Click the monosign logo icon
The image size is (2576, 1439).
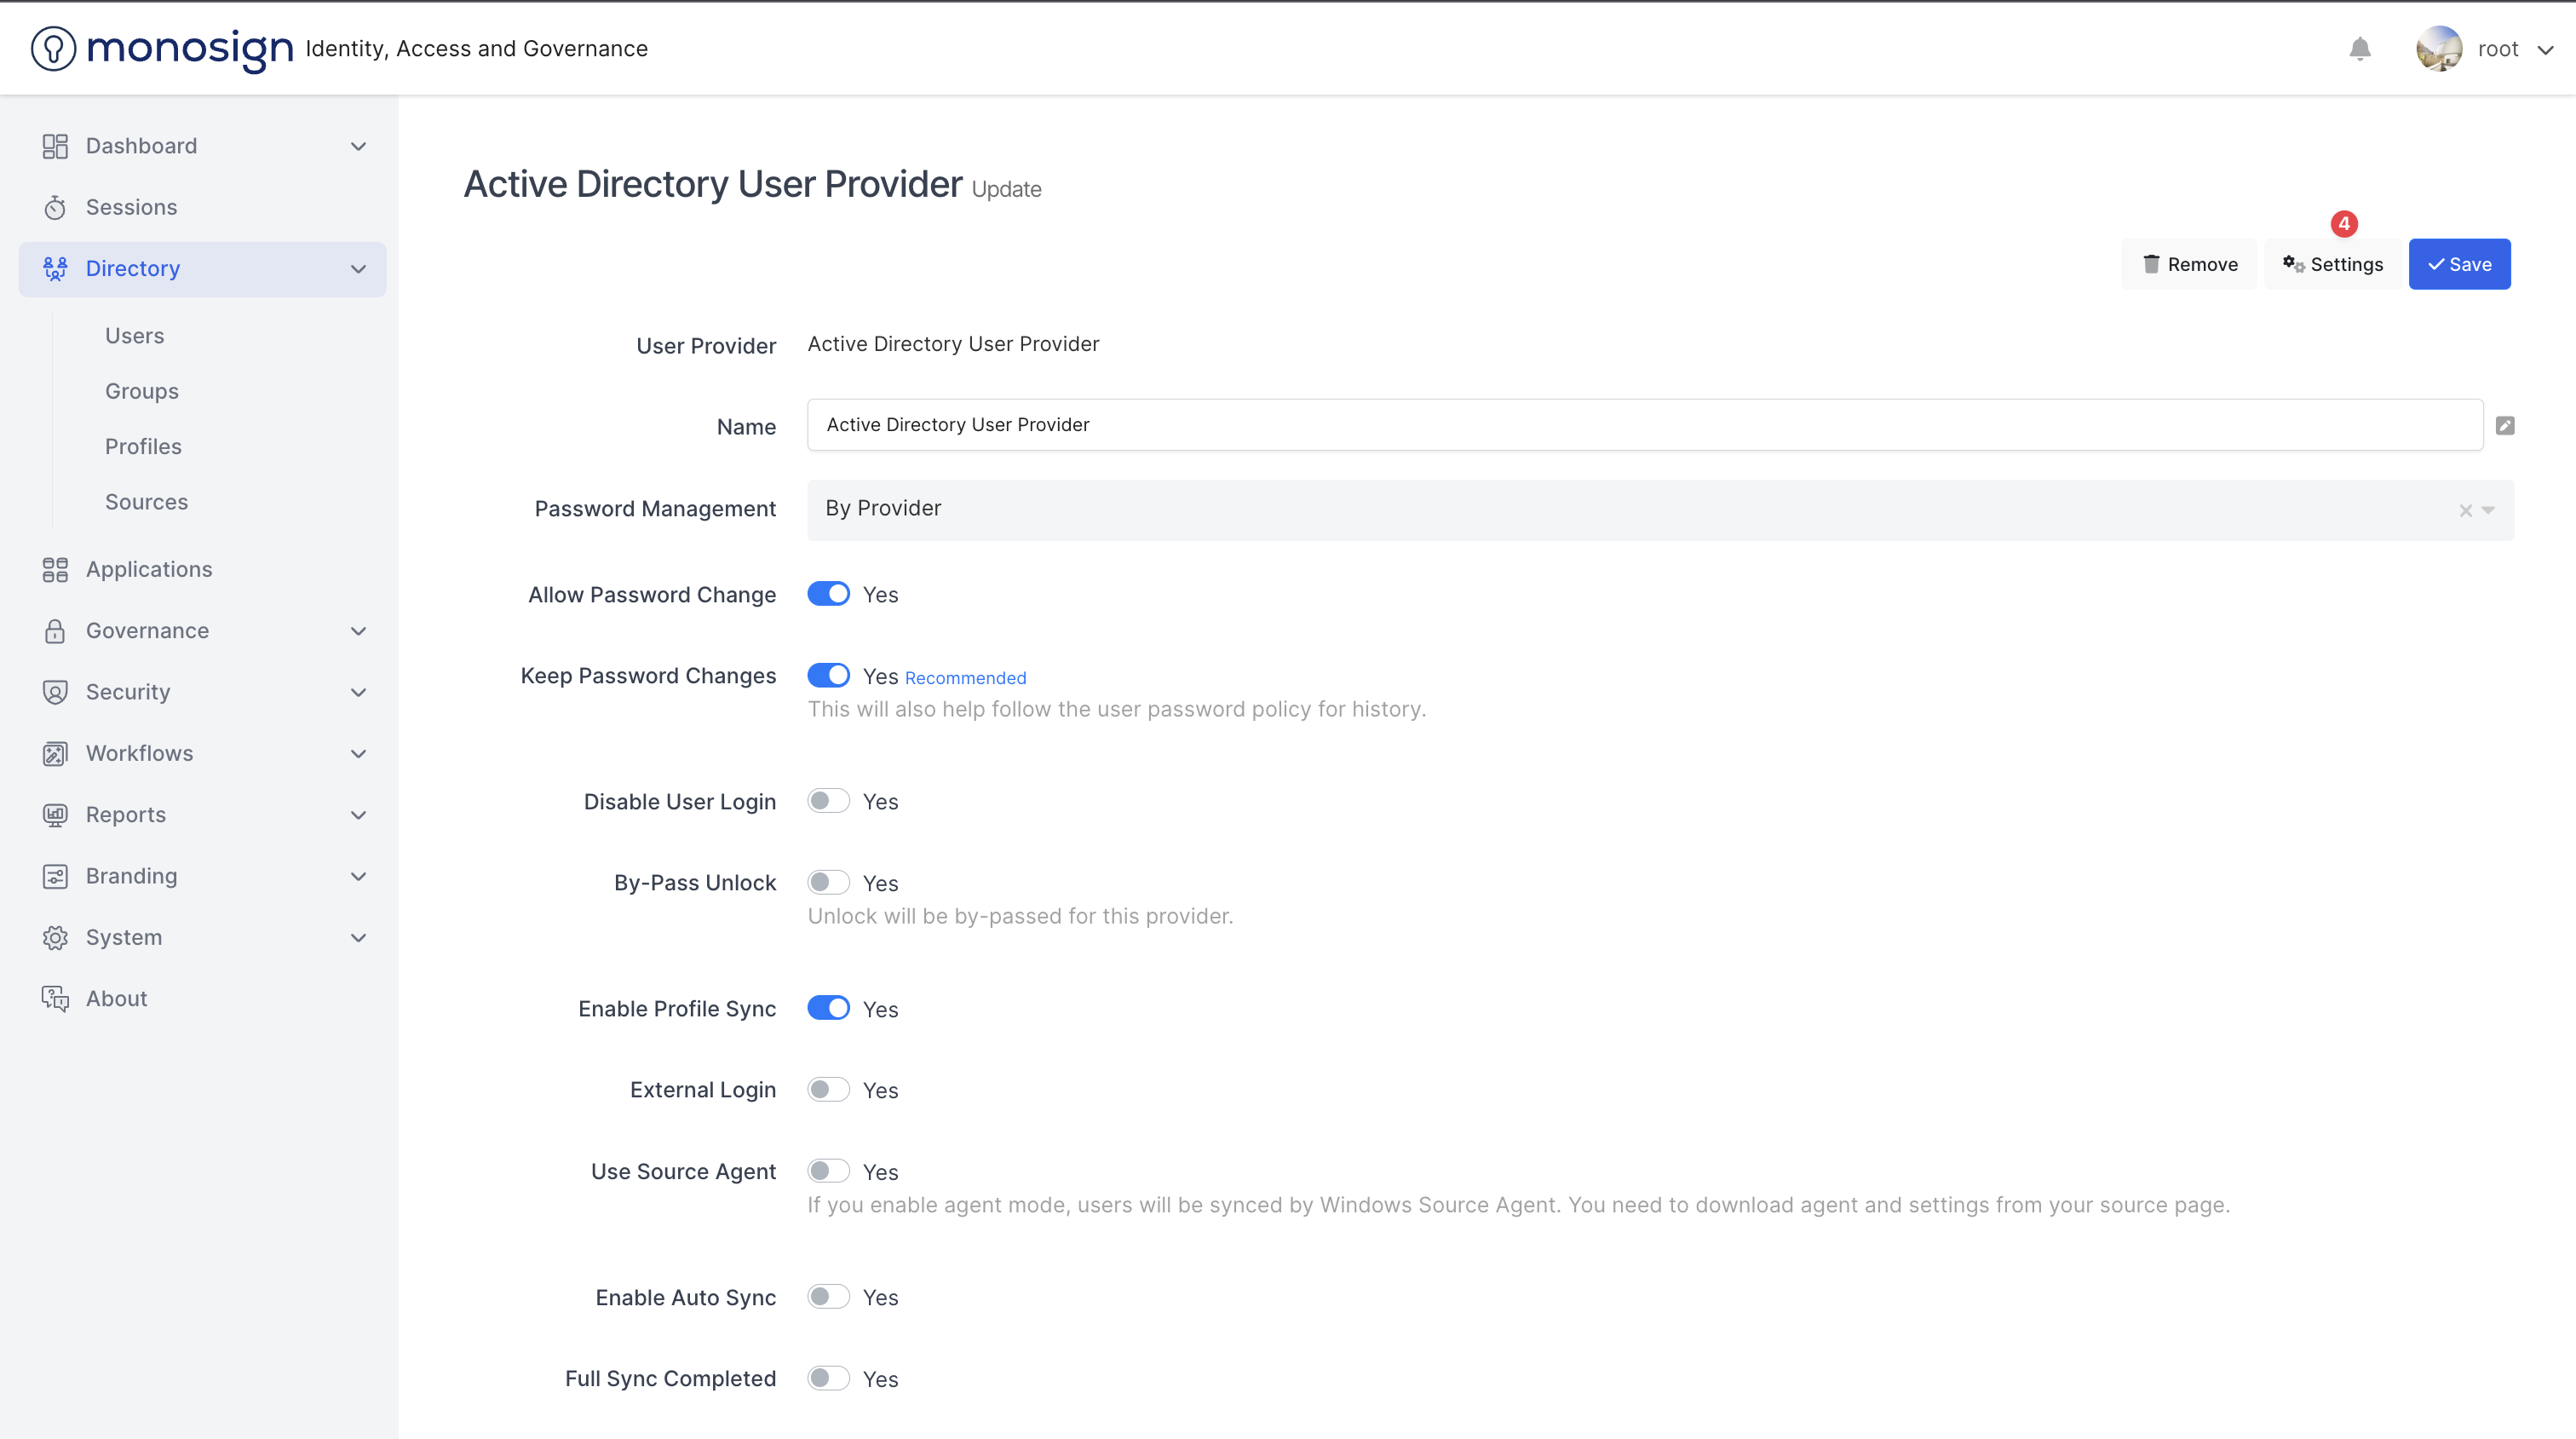(53, 49)
